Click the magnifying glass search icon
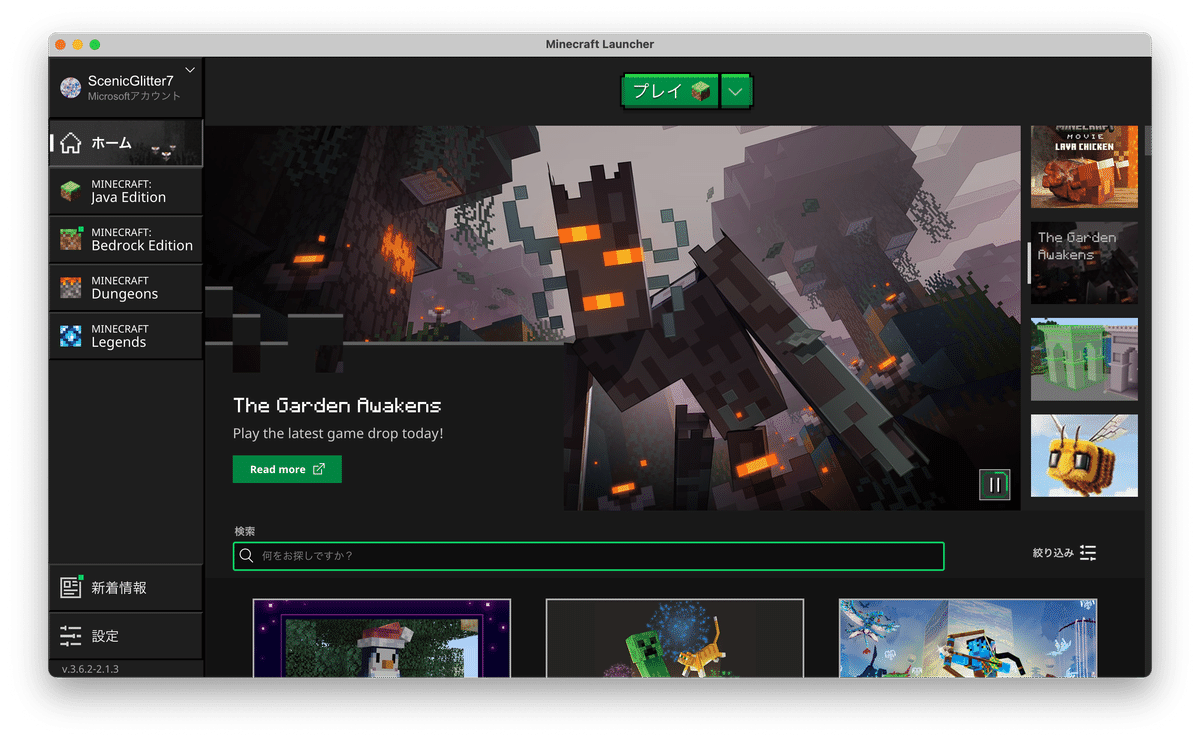1200x741 pixels. [x=247, y=556]
